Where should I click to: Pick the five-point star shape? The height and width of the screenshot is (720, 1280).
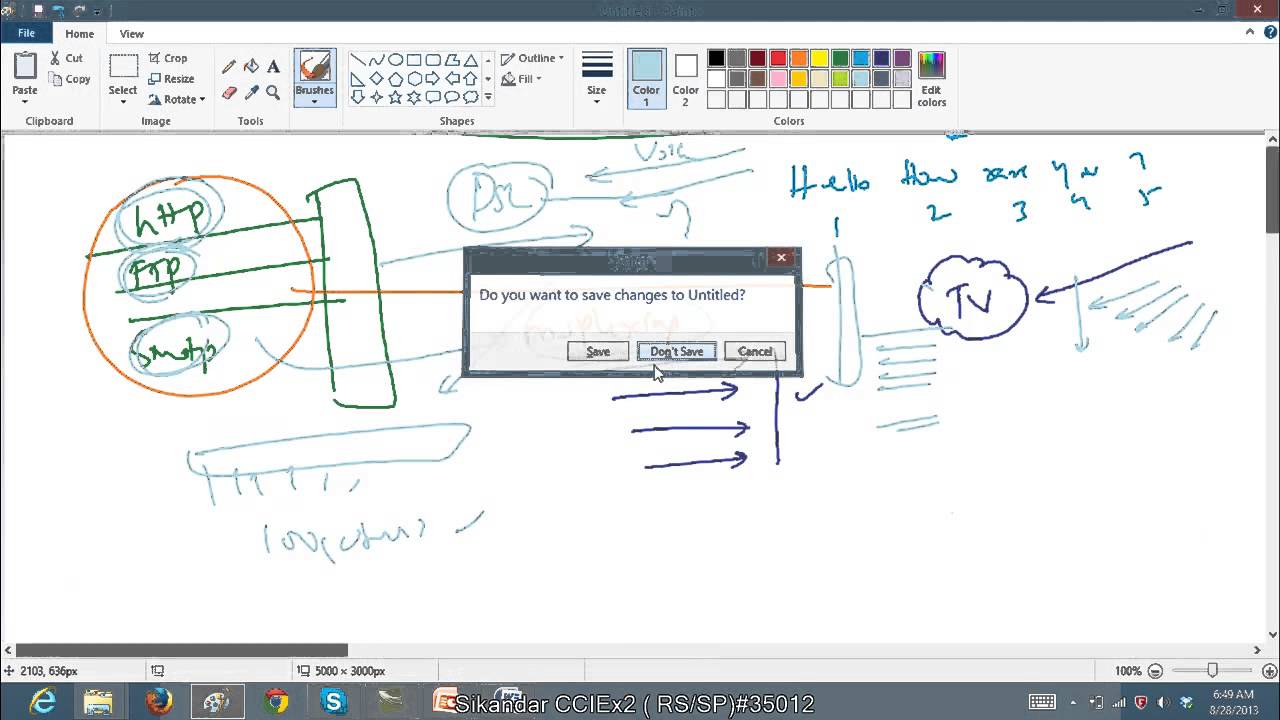click(x=395, y=97)
